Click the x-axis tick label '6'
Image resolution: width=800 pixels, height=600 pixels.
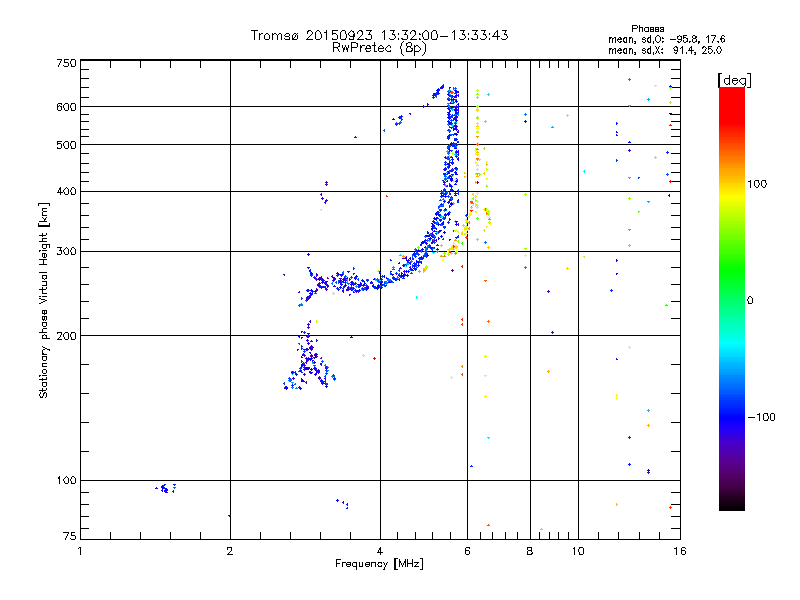click(467, 551)
